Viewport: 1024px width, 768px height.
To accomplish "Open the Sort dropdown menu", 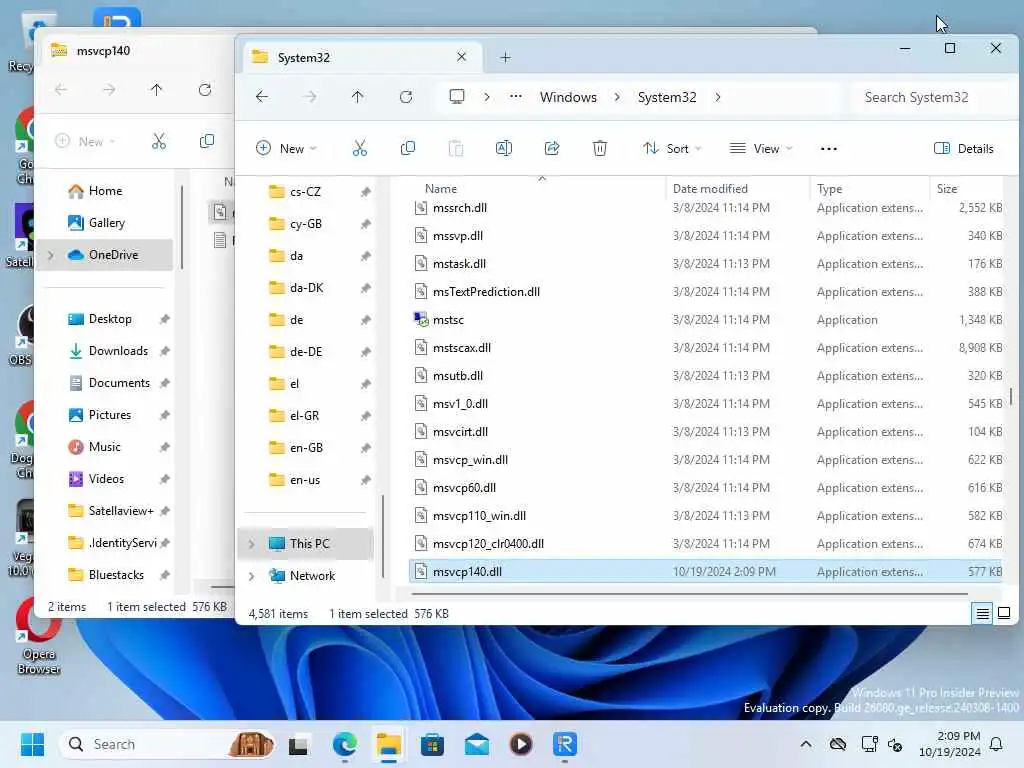I will pyautogui.click(x=672, y=149).
